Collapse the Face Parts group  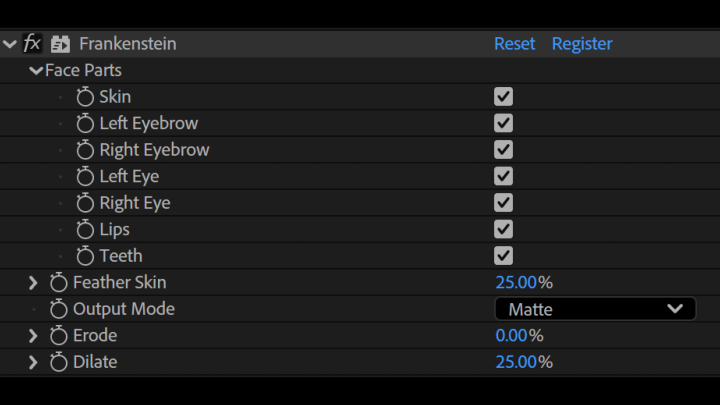tap(36, 71)
